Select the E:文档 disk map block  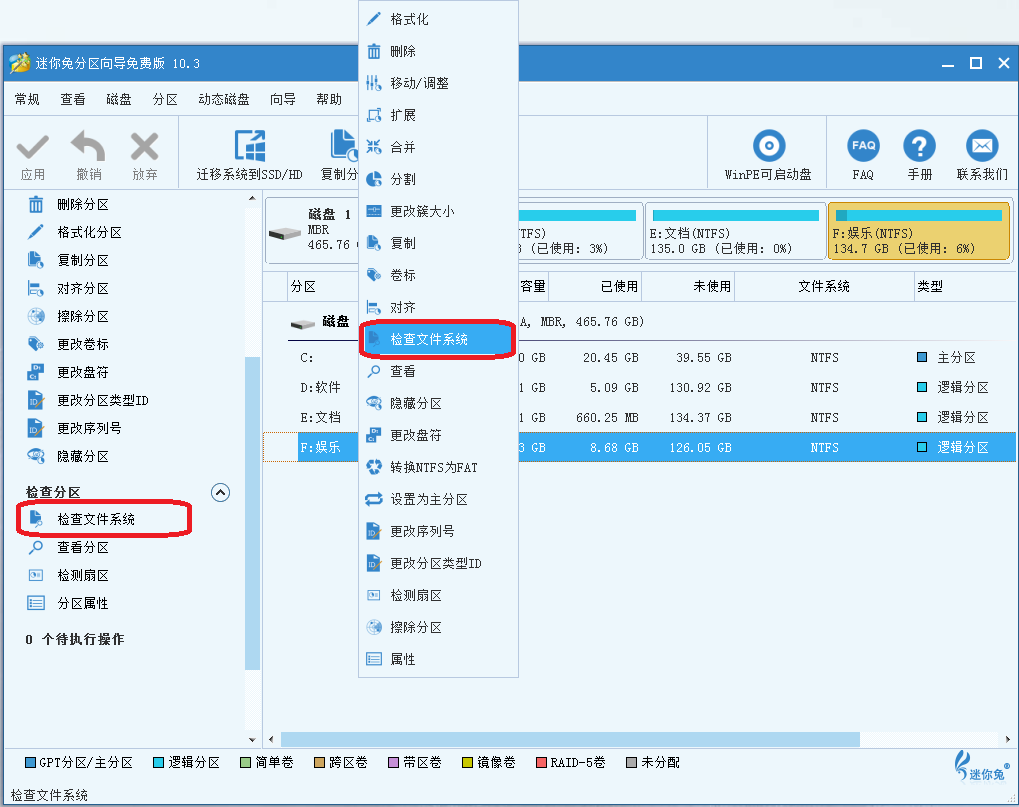735,231
